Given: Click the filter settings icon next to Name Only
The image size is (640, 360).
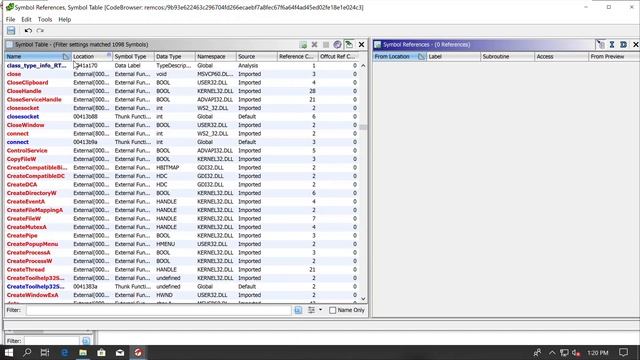Looking at the screenshot, I should coord(311,310).
